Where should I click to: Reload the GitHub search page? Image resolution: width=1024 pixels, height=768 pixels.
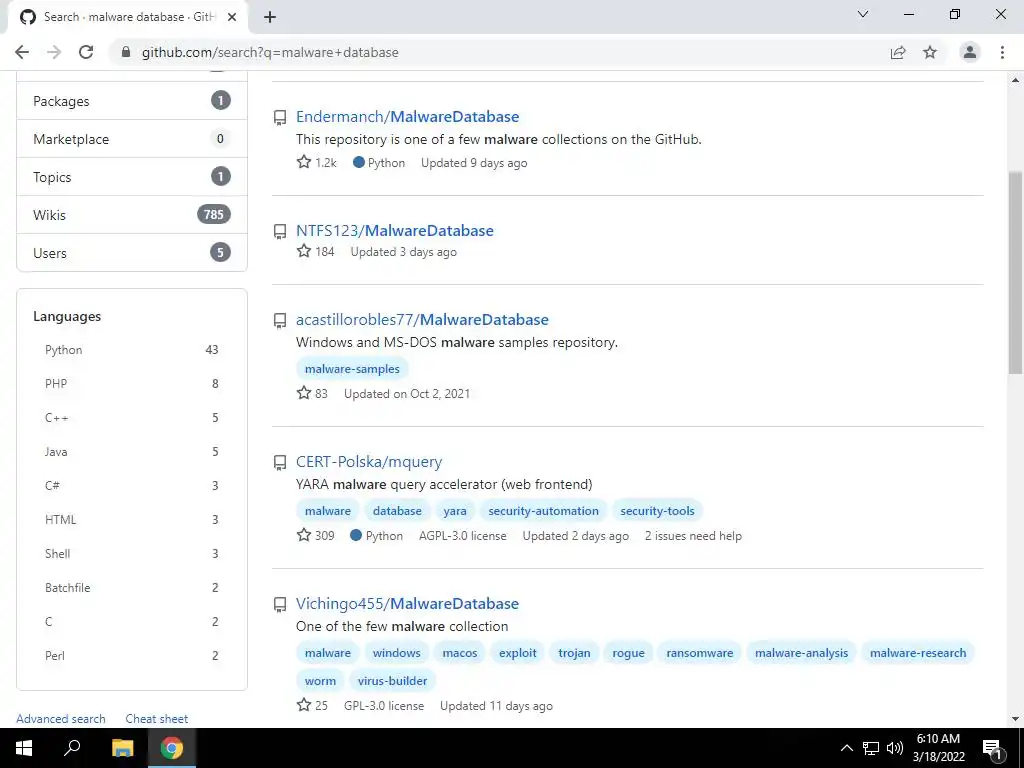(86, 52)
